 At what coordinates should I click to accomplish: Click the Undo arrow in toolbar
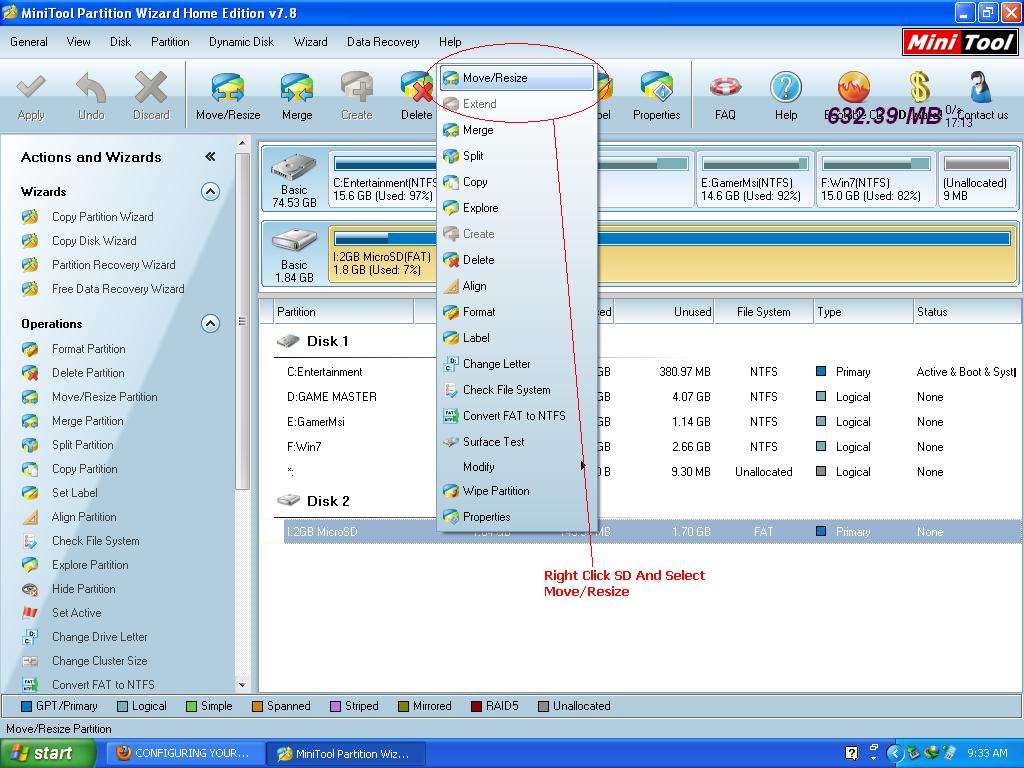pos(91,88)
